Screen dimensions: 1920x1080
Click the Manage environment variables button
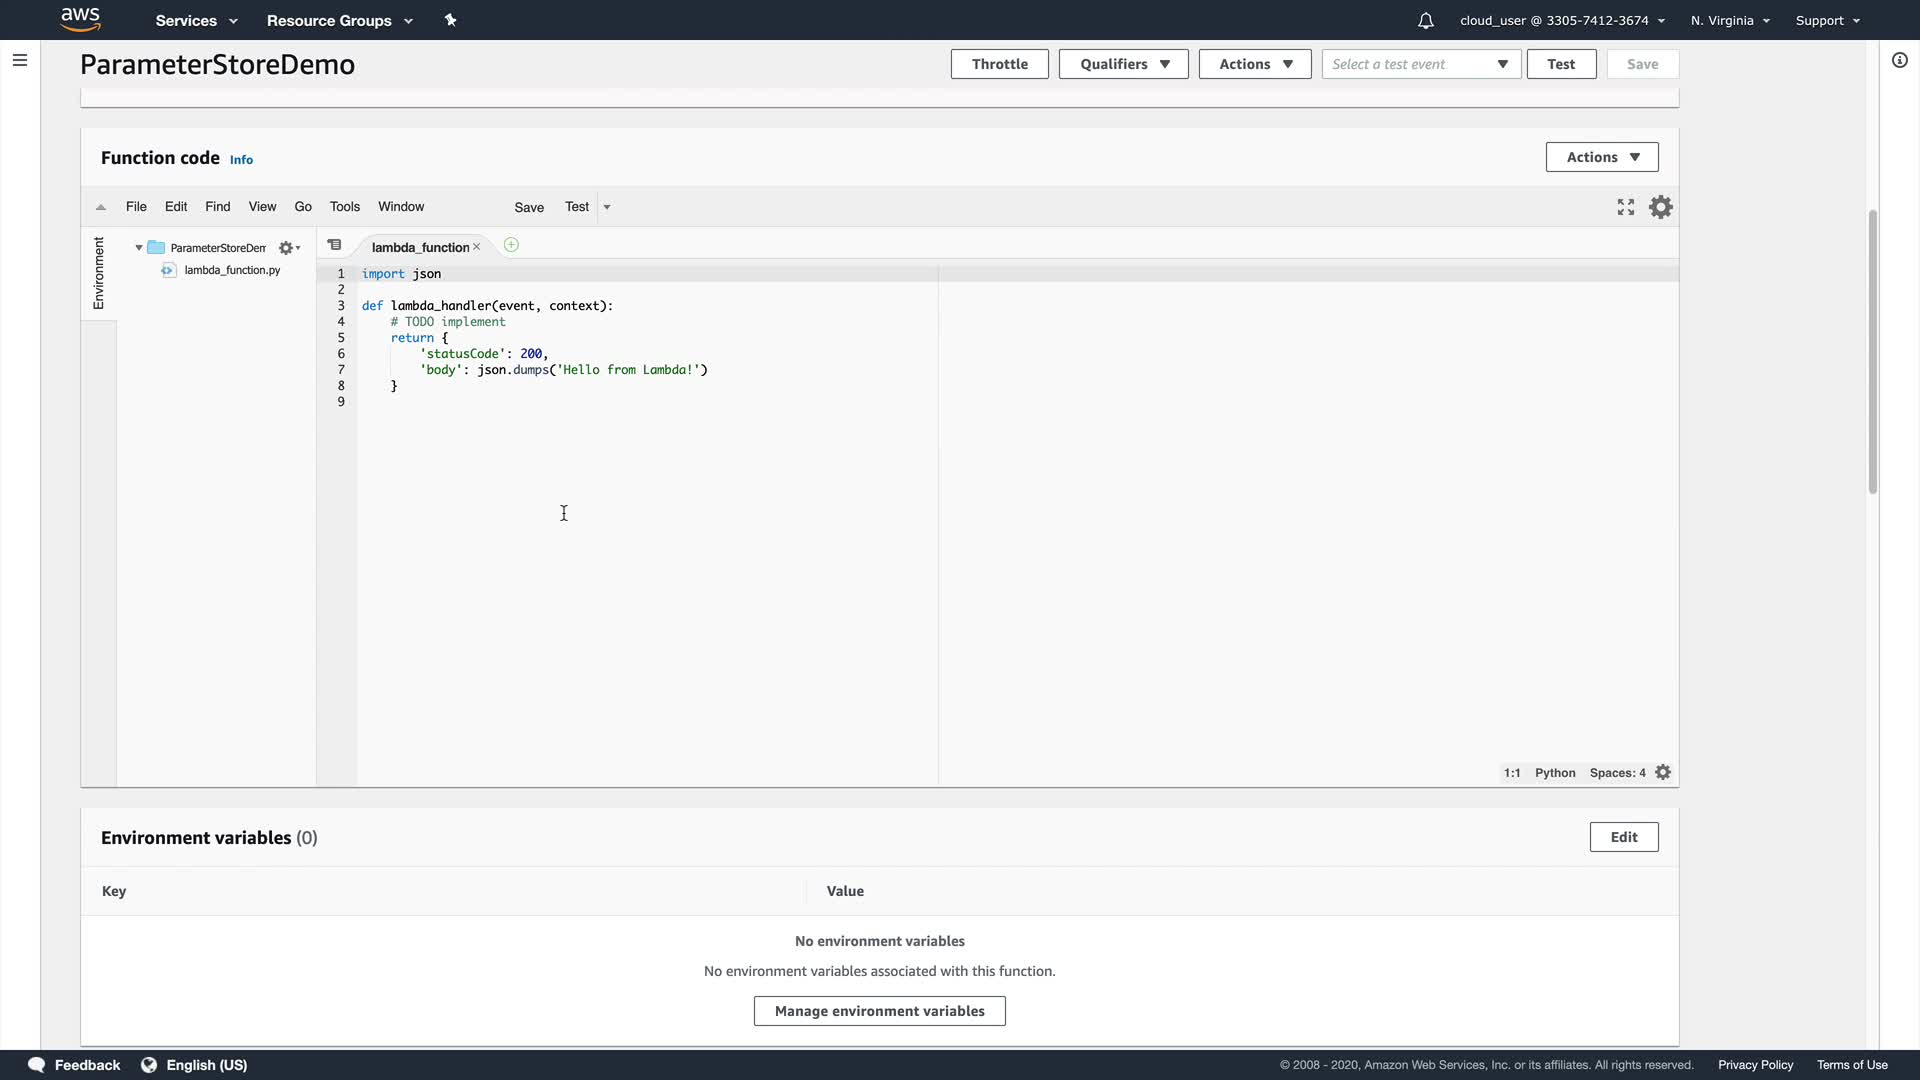click(879, 1011)
